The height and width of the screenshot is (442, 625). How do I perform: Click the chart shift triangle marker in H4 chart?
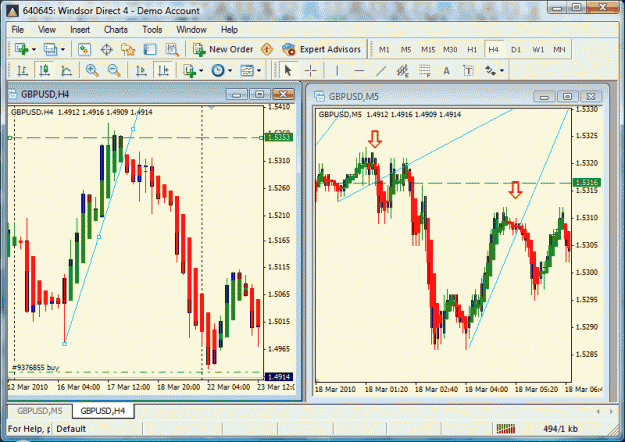[211, 108]
